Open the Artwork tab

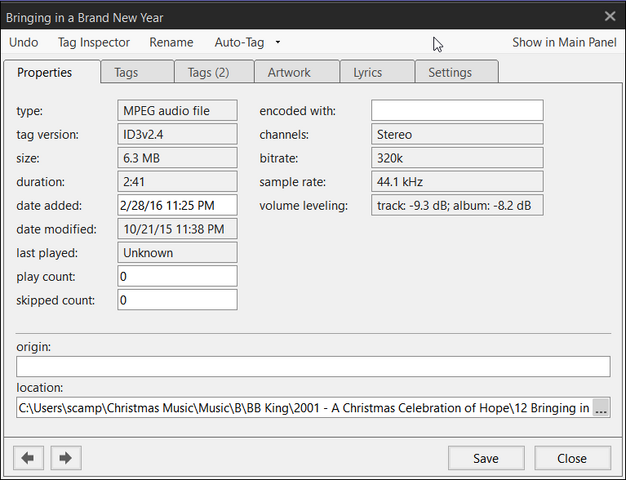click(x=297, y=72)
